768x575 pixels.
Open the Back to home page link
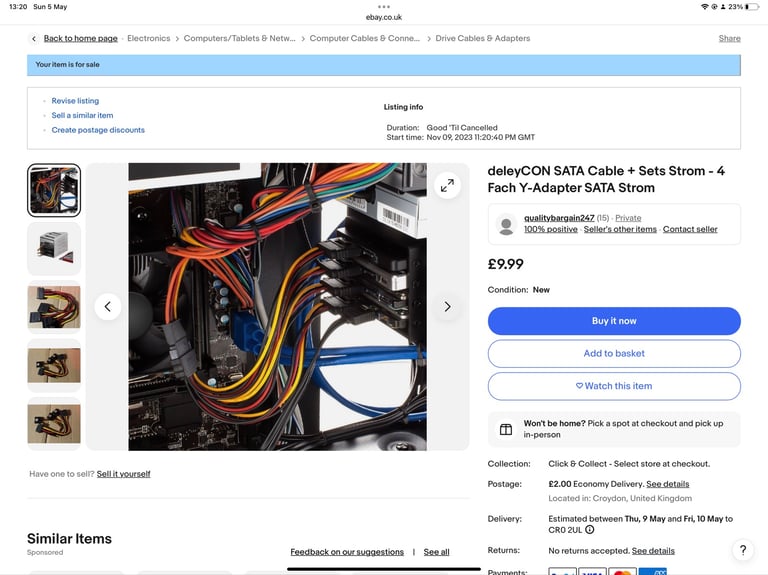tap(80, 38)
